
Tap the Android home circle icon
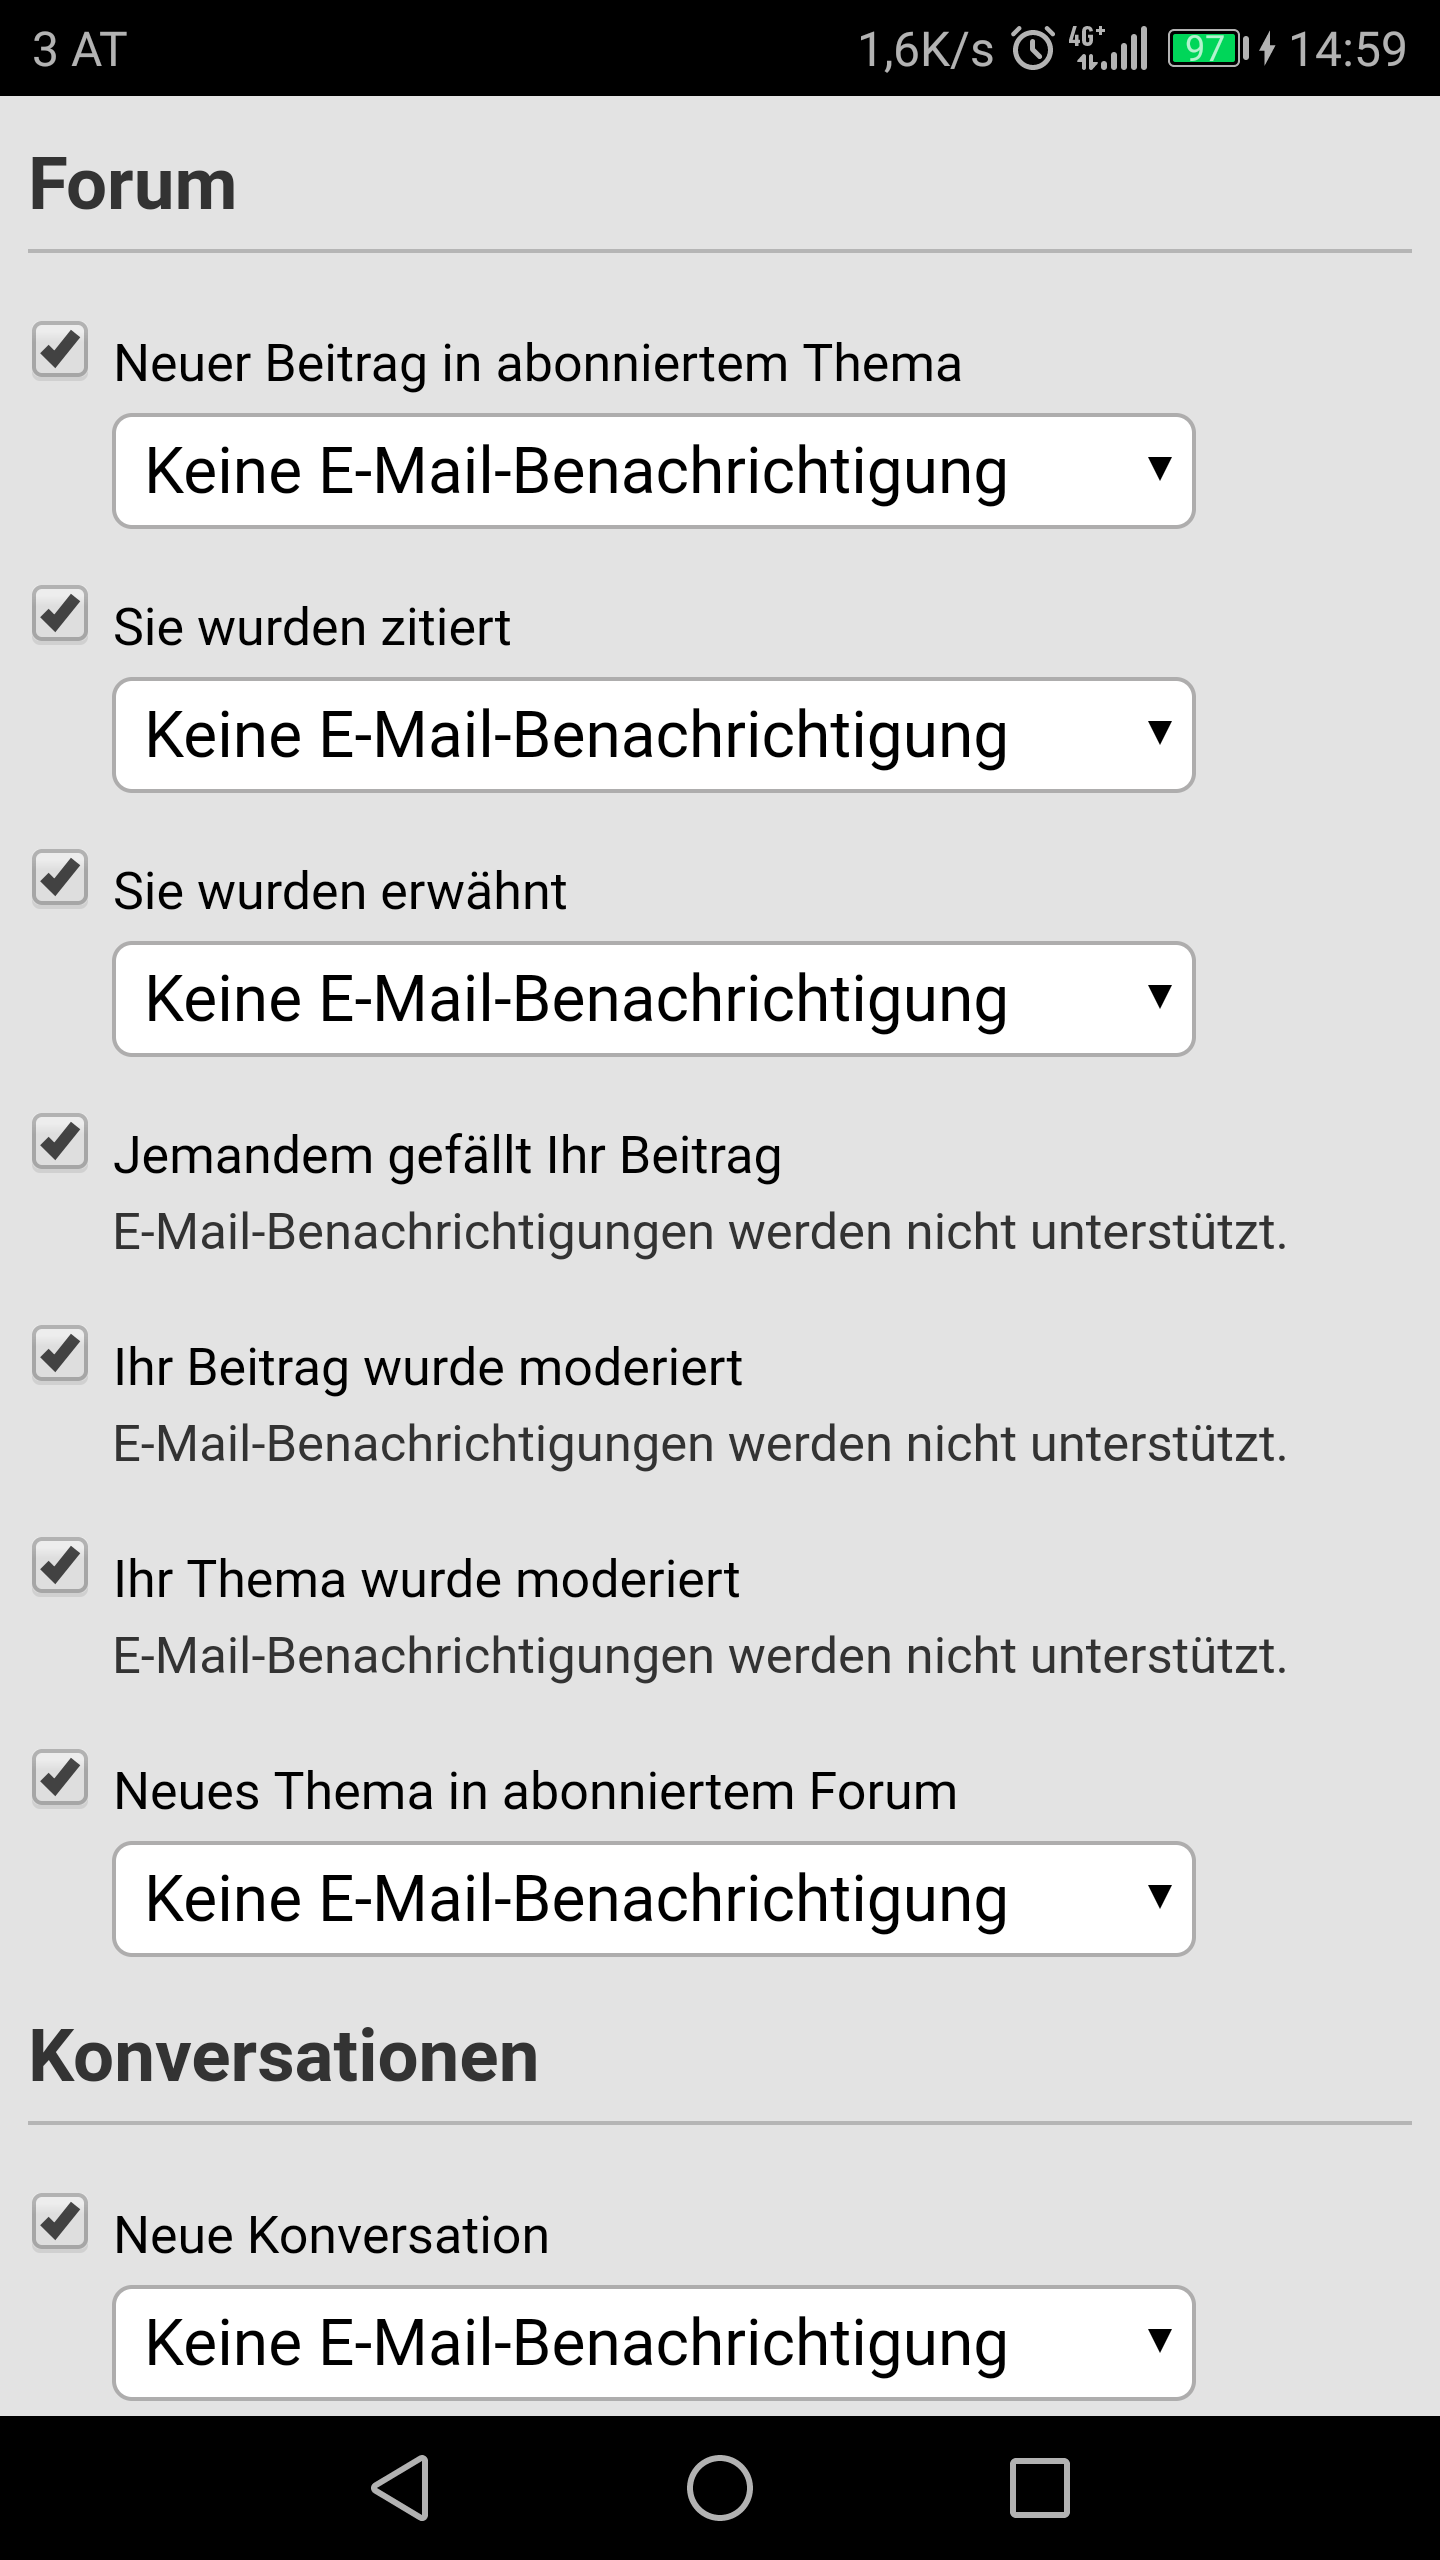pos(719,2487)
